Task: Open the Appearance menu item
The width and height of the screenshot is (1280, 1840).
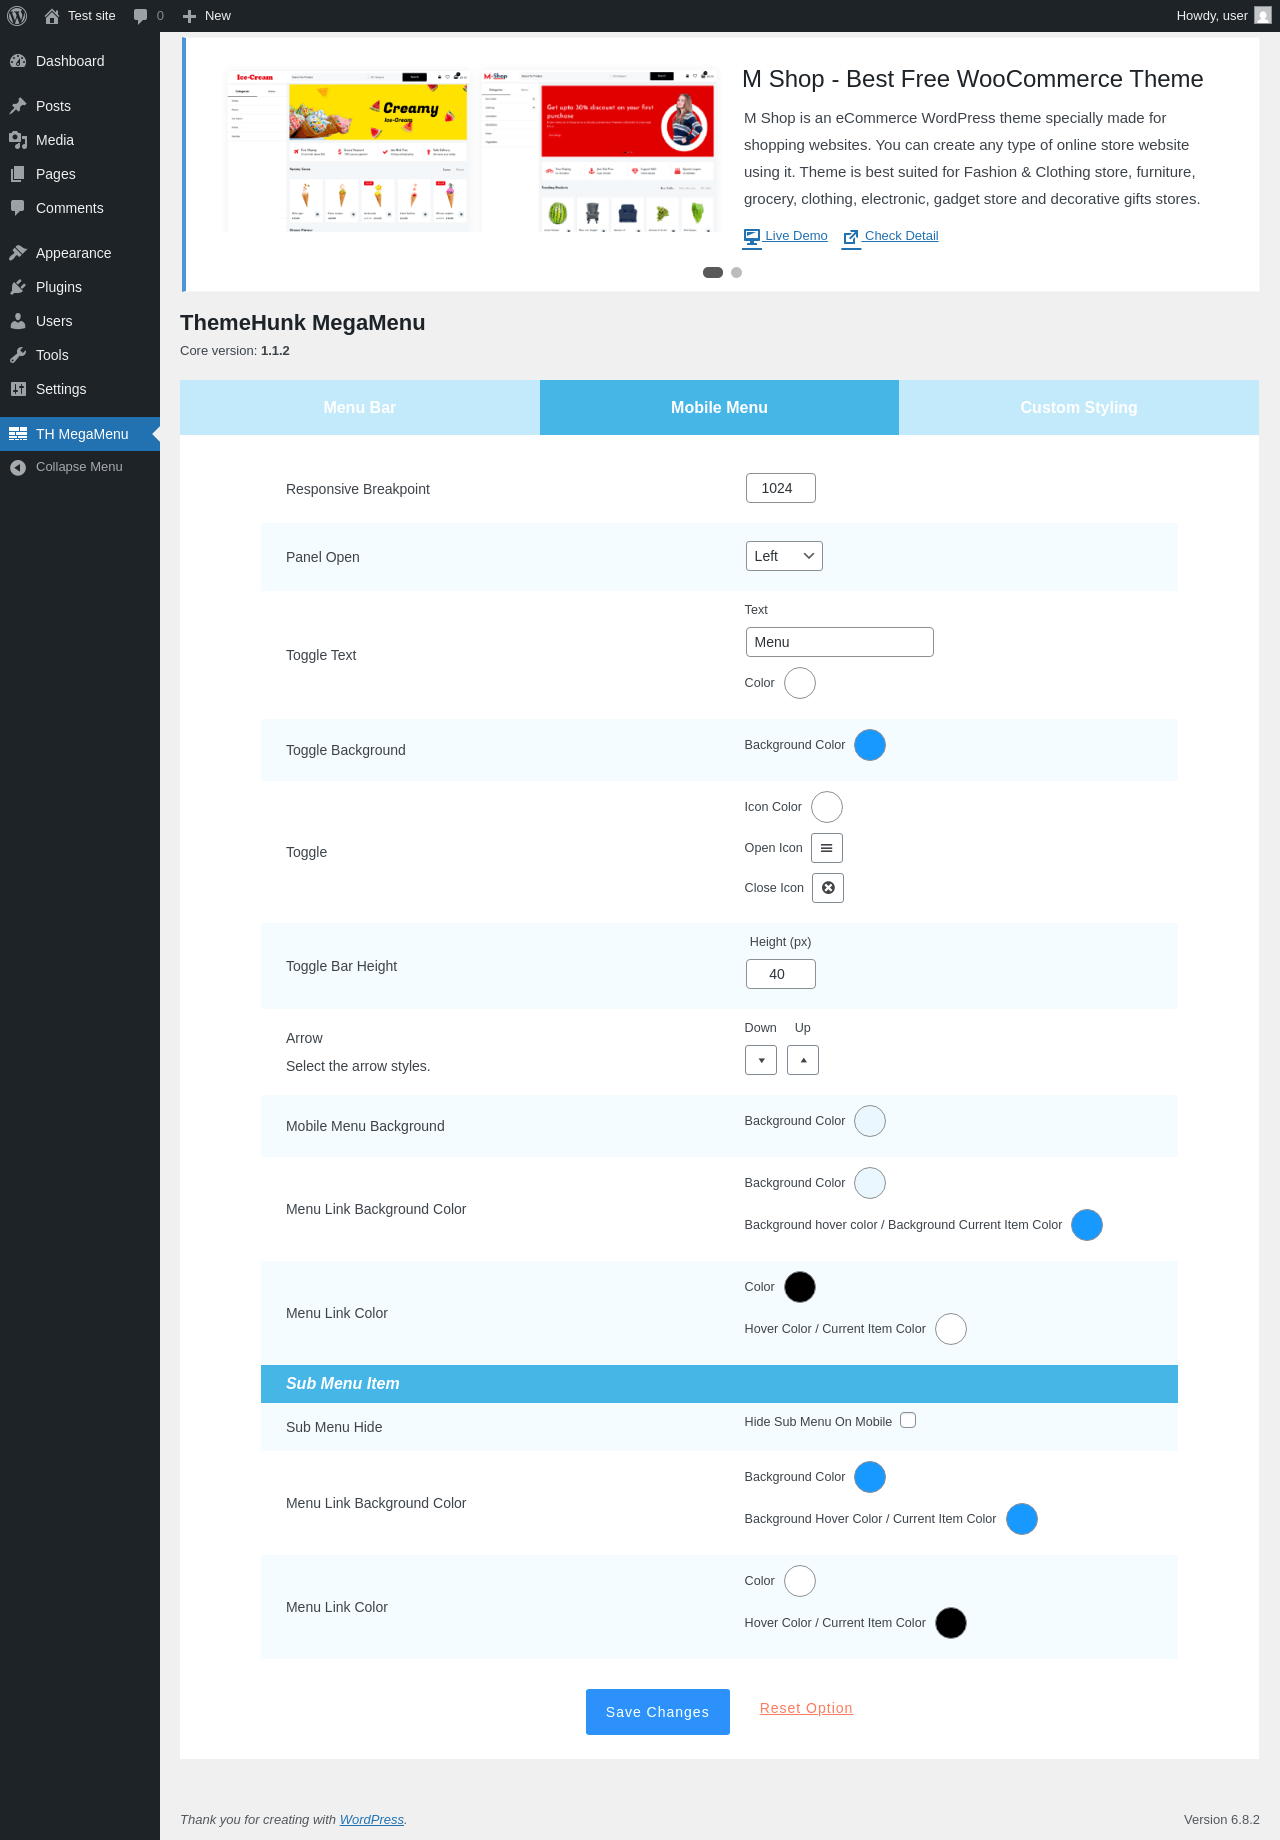Action: [x=80, y=253]
